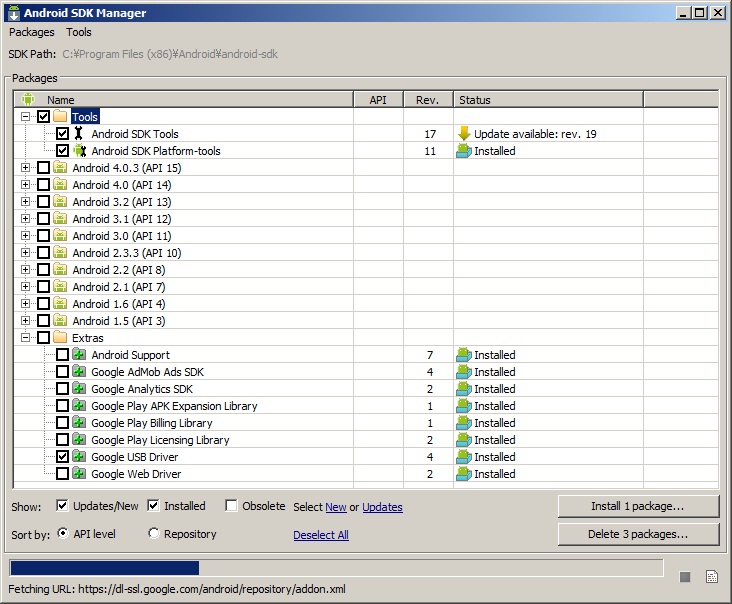Click the installed status icon for Platform-tools
This screenshot has height=604, width=732.
tap(464, 151)
